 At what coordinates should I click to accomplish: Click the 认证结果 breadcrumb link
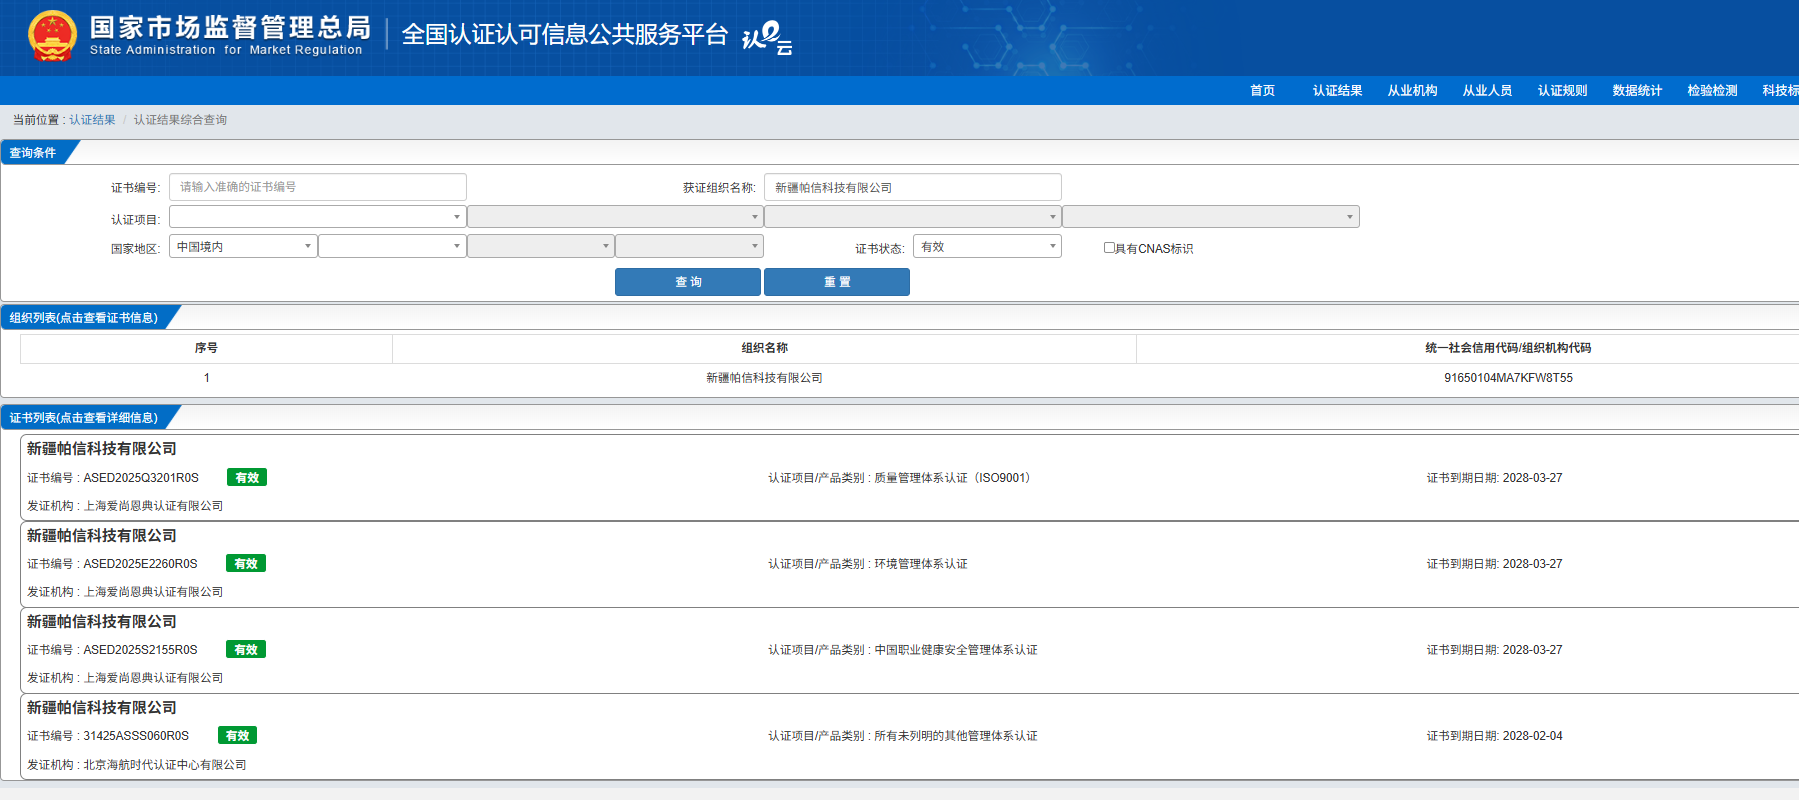coord(92,120)
